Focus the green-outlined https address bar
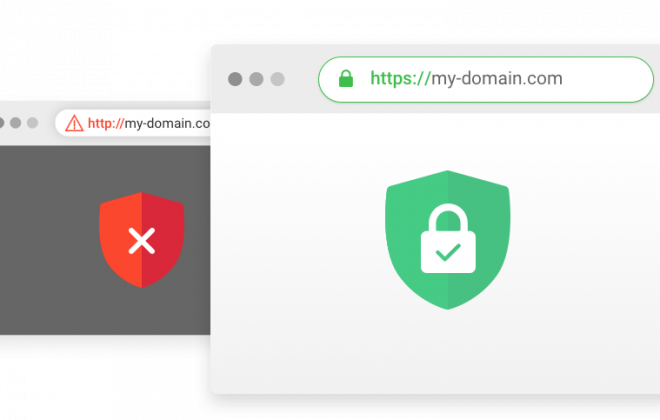The width and height of the screenshot is (660, 420). tap(486, 80)
